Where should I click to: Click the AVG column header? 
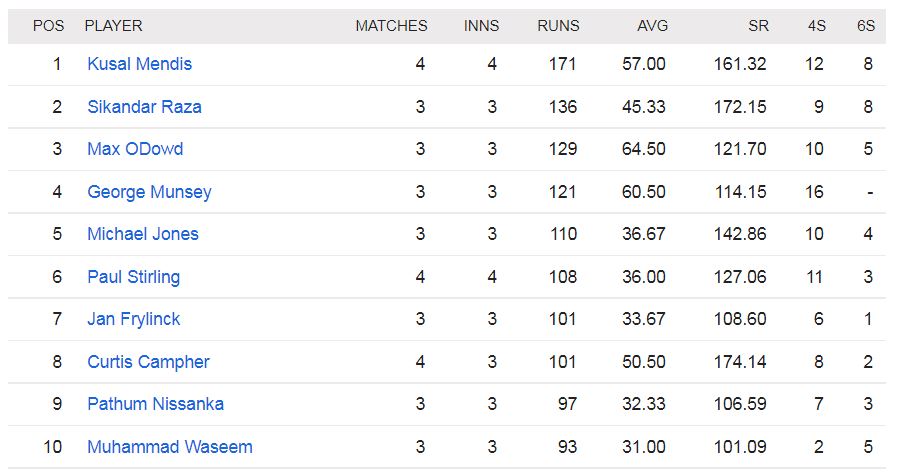tap(652, 26)
